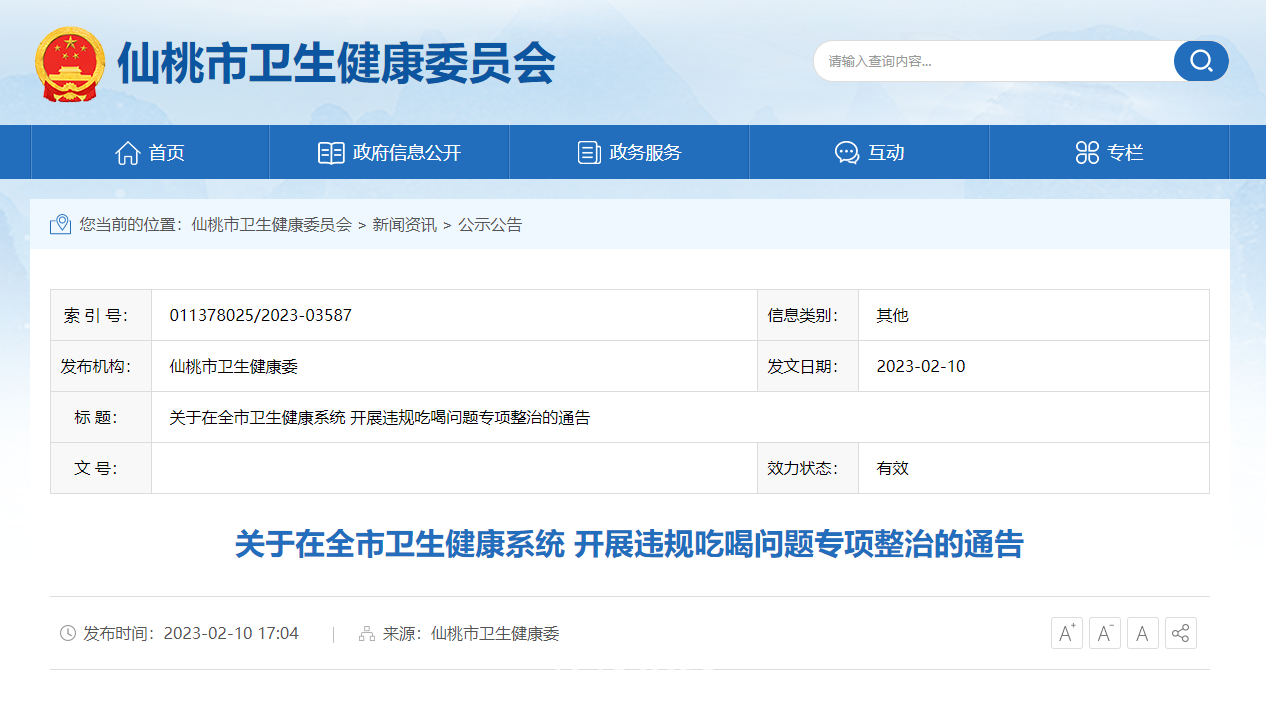Decrease font size with A- icon
The width and height of the screenshot is (1266, 709).
tap(1105, 633)
